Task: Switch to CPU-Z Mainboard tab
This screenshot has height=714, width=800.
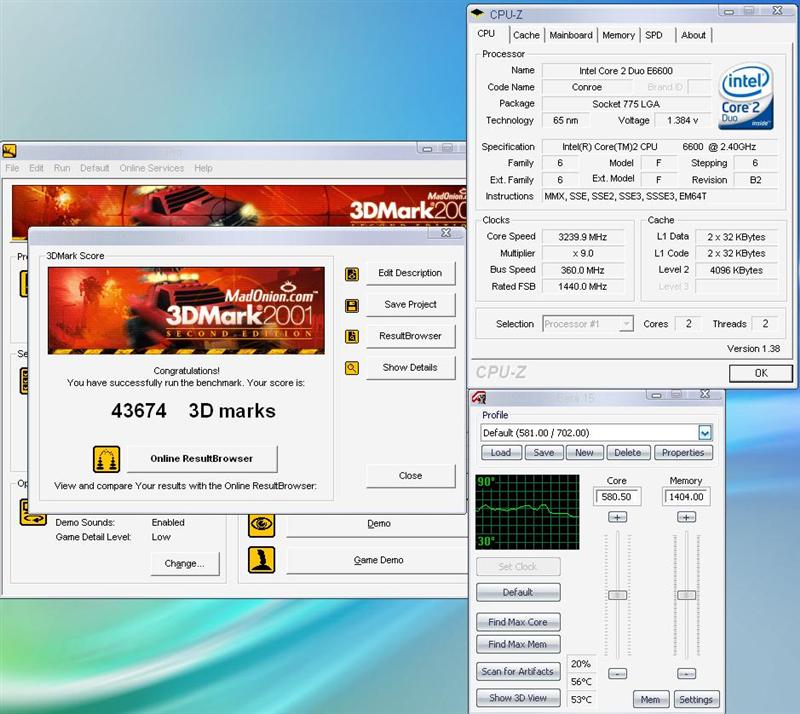Action: click(571, 35)
